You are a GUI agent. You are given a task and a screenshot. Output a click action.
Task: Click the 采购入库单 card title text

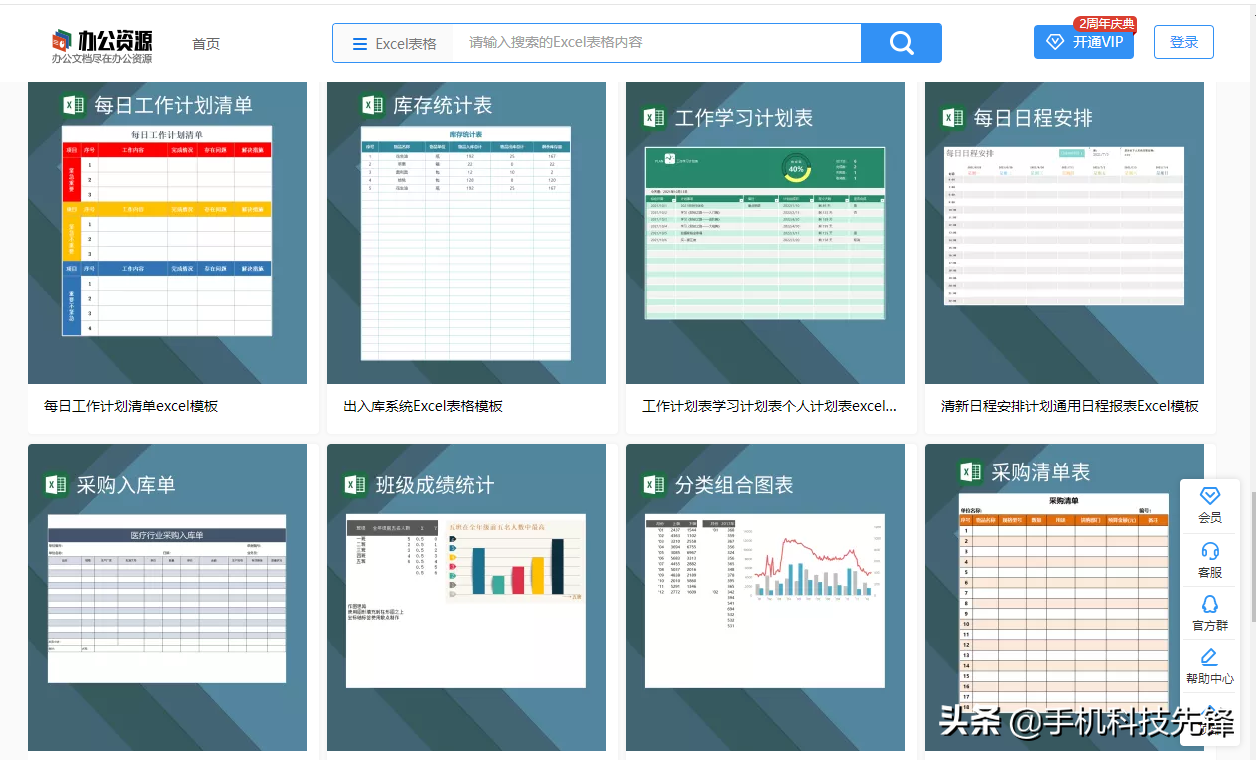(126, 485)
